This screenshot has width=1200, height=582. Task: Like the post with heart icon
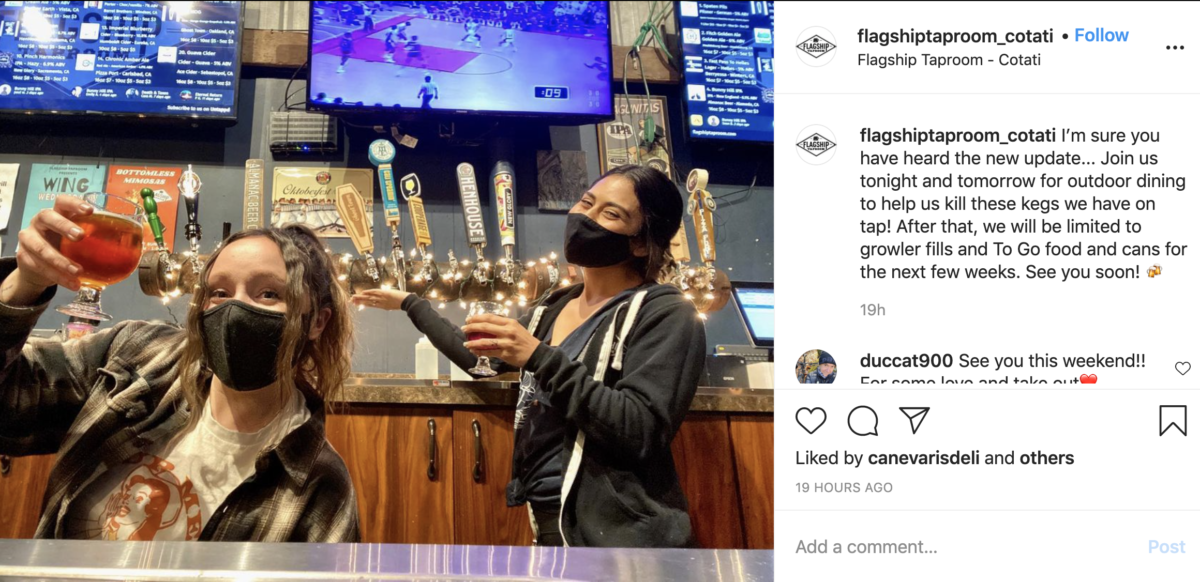pos(811,421)
